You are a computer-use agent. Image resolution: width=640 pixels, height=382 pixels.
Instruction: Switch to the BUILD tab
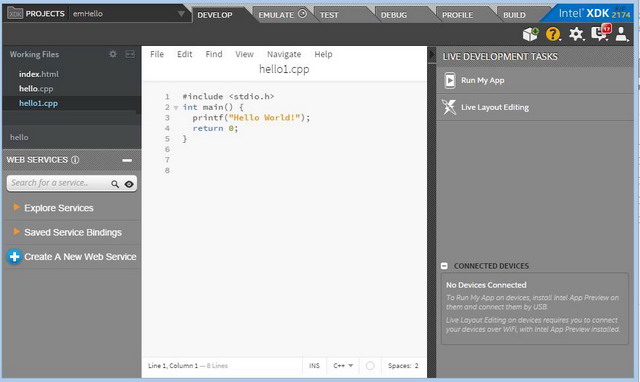click(x=514, y=15)
